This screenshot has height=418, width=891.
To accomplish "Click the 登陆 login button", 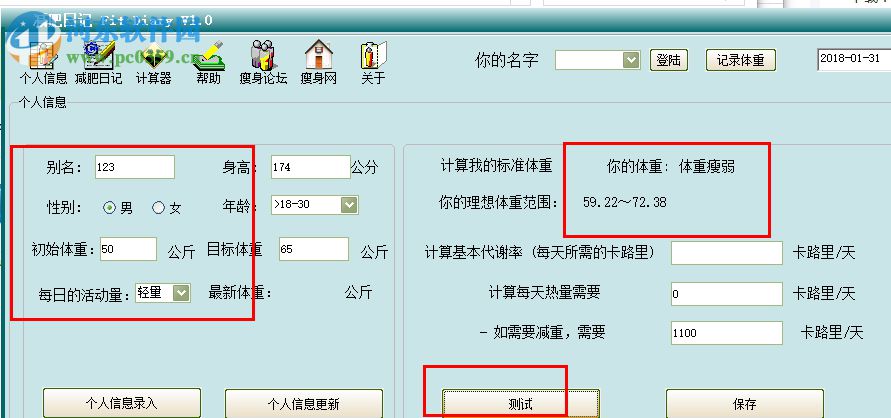I will tap(669, 60).
